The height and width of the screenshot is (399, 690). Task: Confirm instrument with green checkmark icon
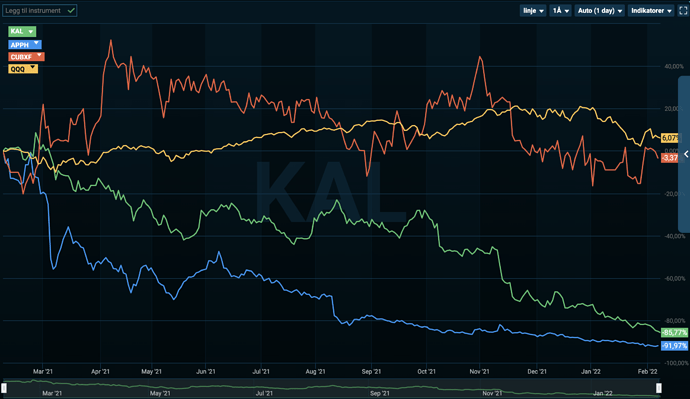(x=71, y=11)
